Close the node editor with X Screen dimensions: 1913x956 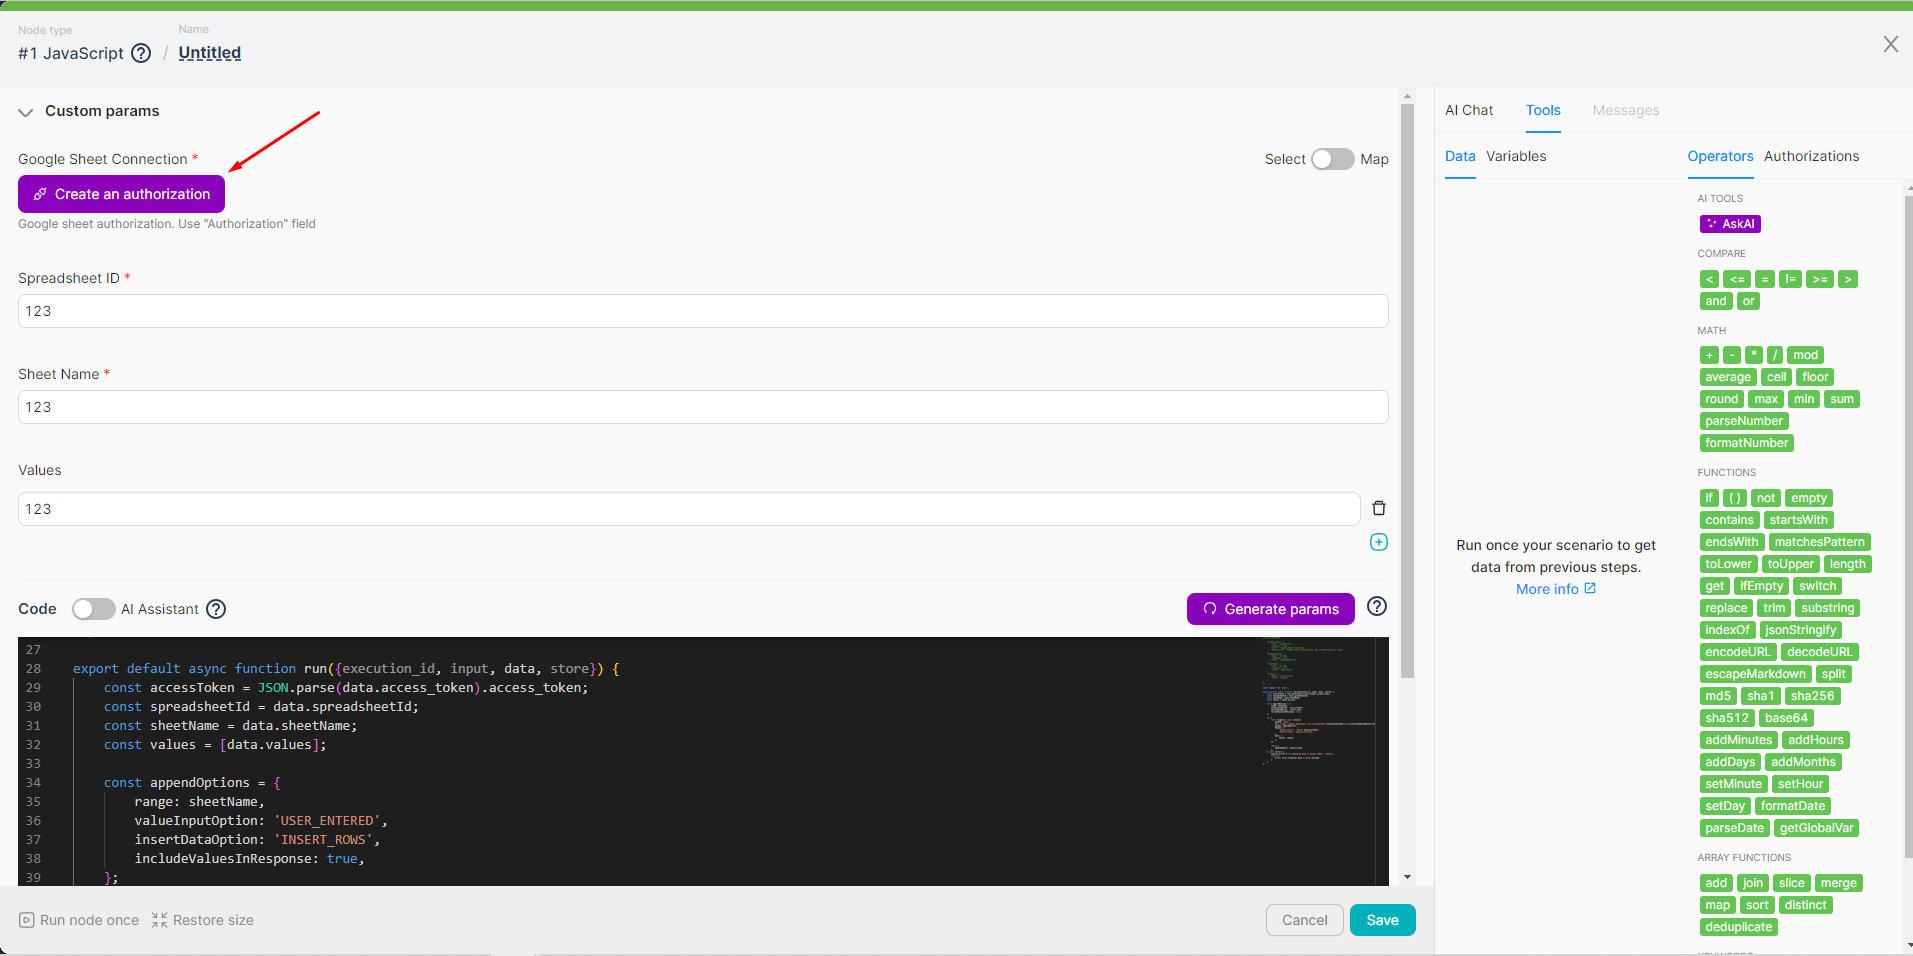click(1890, 44)
